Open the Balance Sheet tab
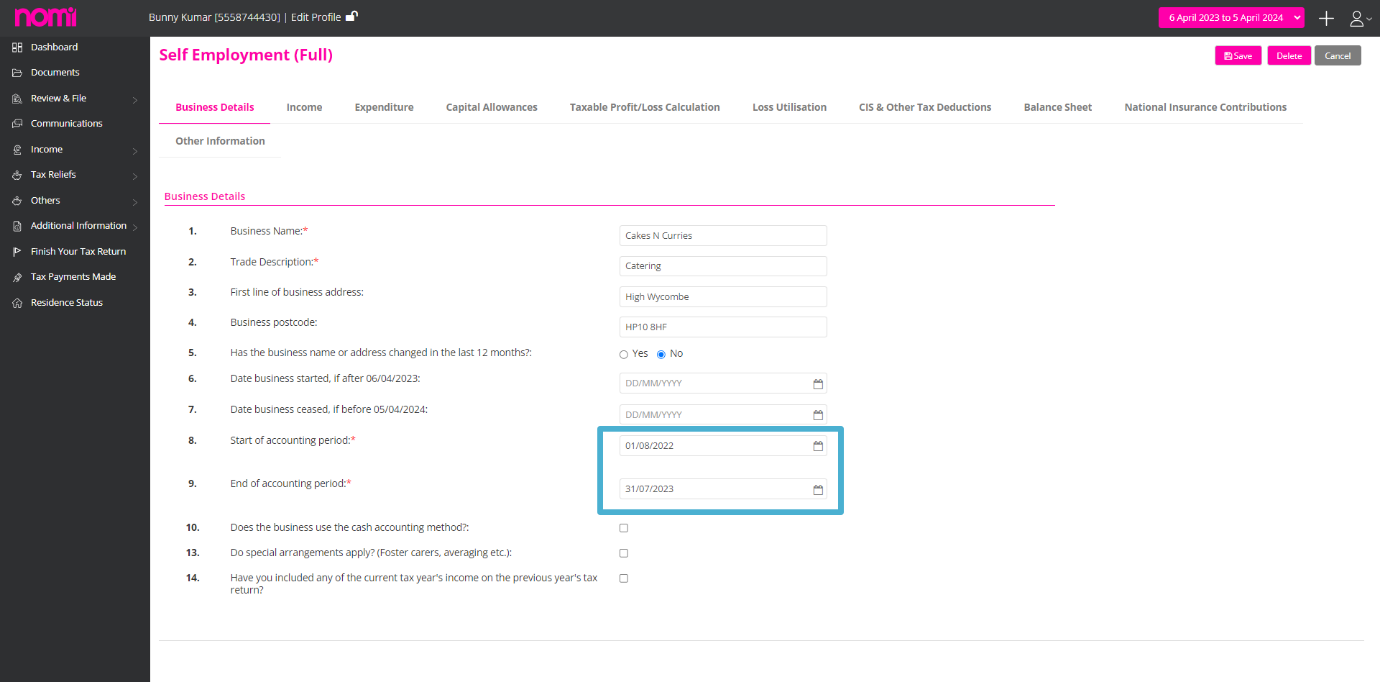 point(1058,107)
